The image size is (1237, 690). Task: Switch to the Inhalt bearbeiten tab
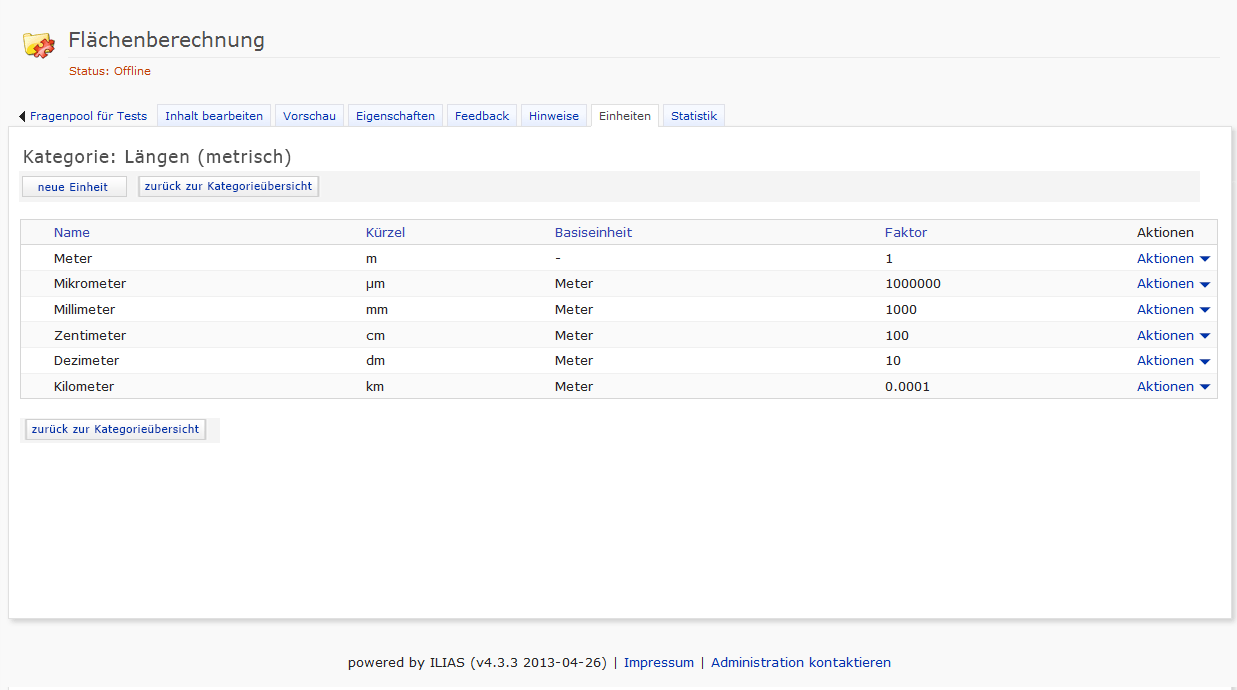click(x=214, y=116)
